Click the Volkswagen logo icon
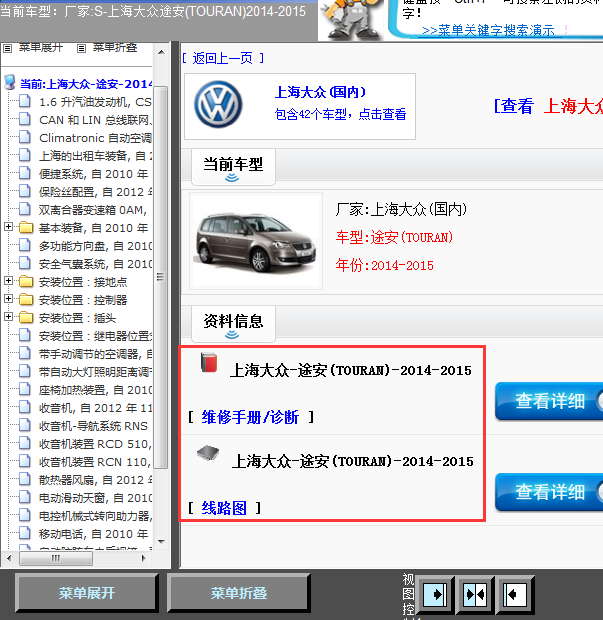 click(x=218, y=105)
